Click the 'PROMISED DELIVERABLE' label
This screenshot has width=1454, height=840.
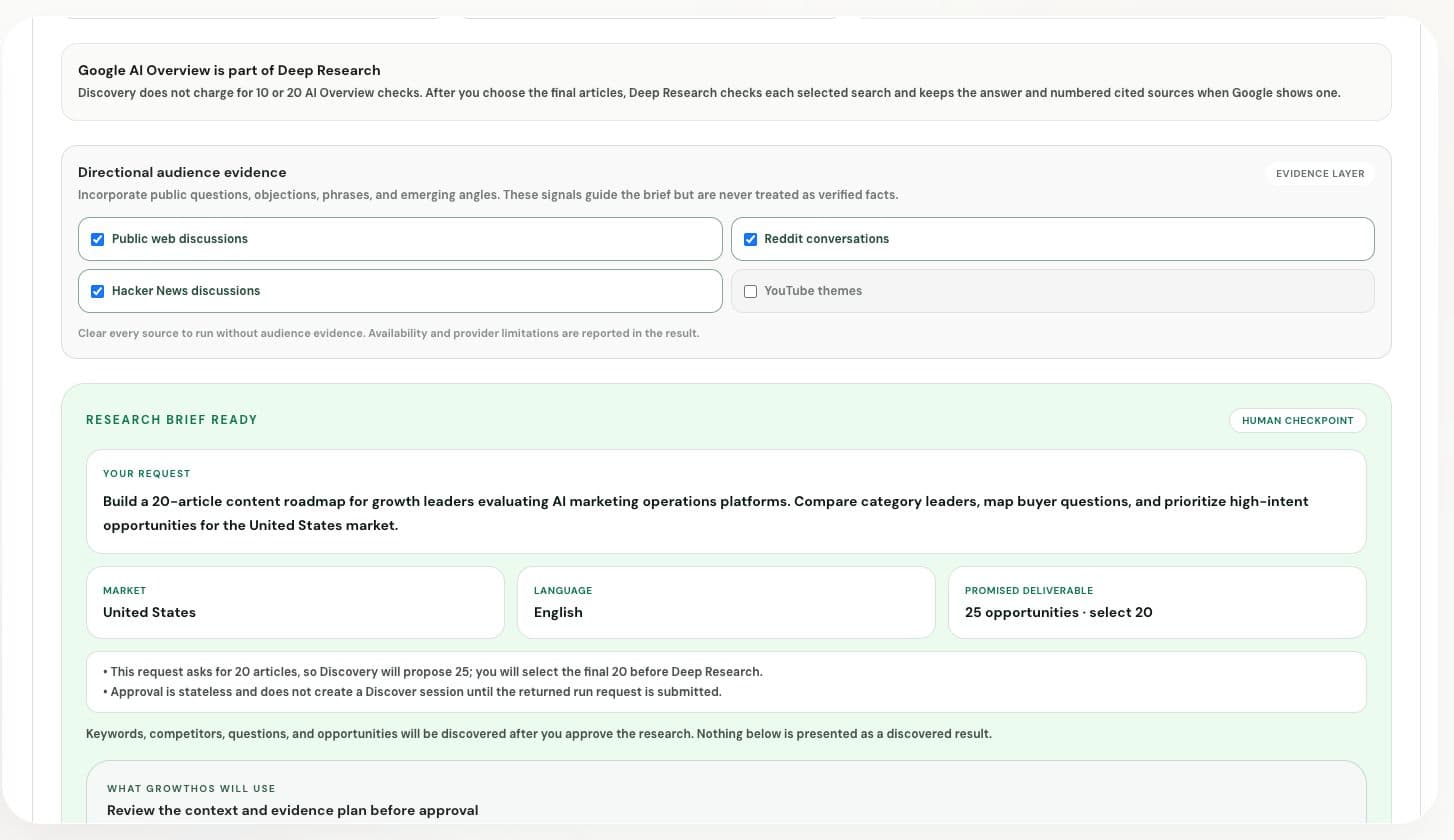coord(1029,590)
